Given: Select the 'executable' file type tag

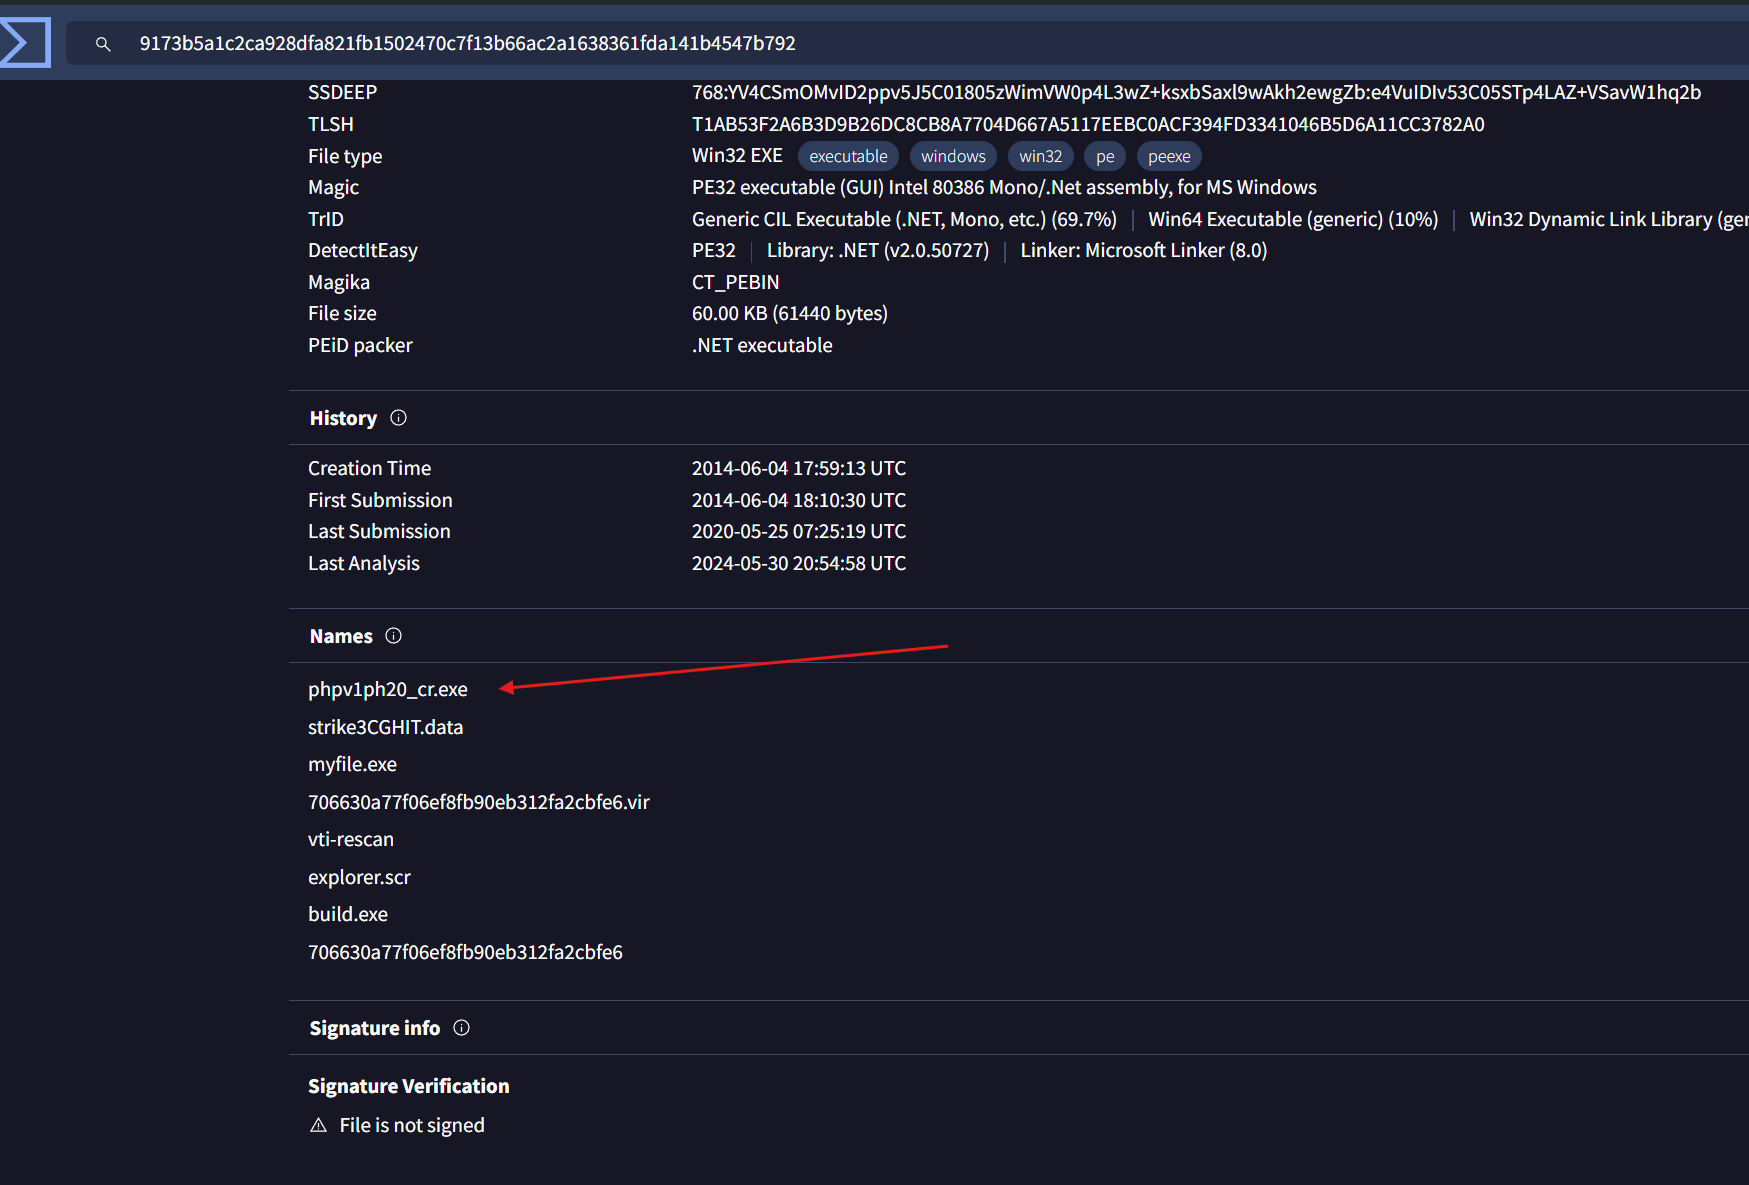Looking at the screenshot, I should 848,156.
